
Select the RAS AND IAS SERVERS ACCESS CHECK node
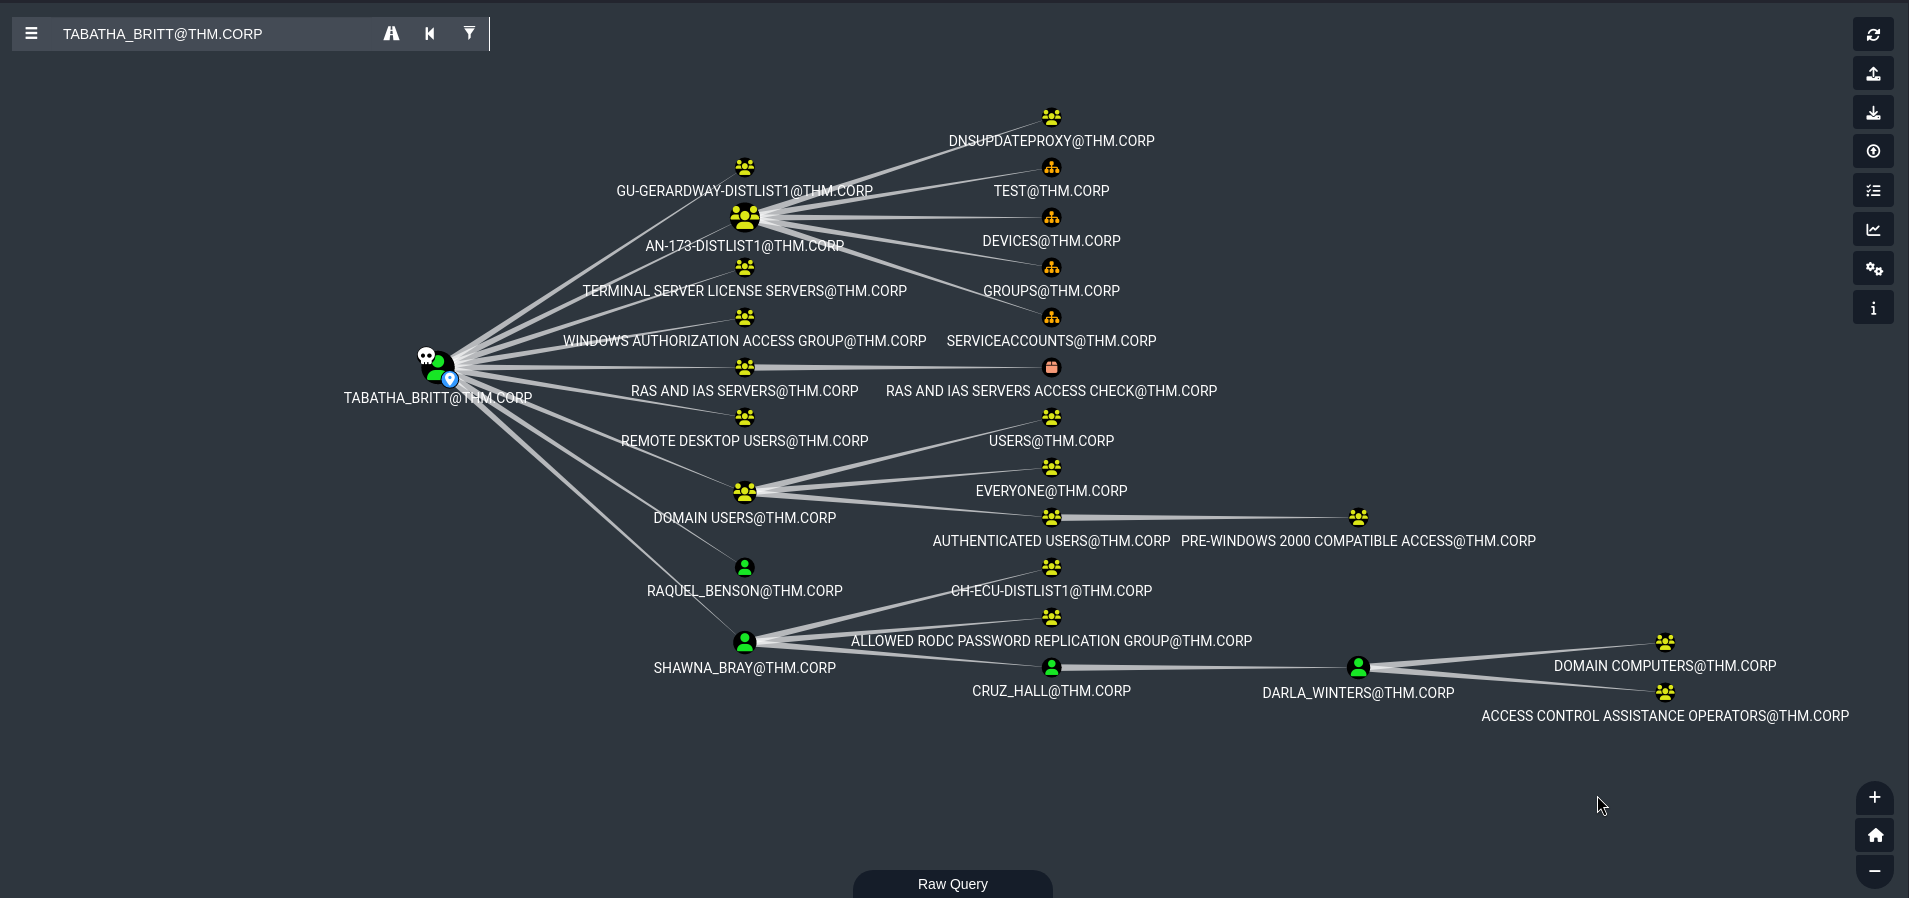pyautogui.click(x=1051, y=368)
